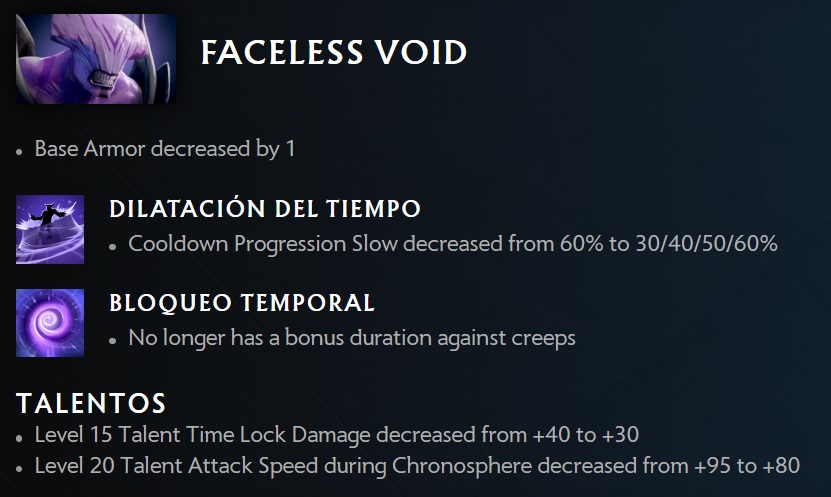Image resolution: width=831 pixels, height=497 pixels.
Task: Click the bullet before Level 15 Talent
Action: click(21, 437)
